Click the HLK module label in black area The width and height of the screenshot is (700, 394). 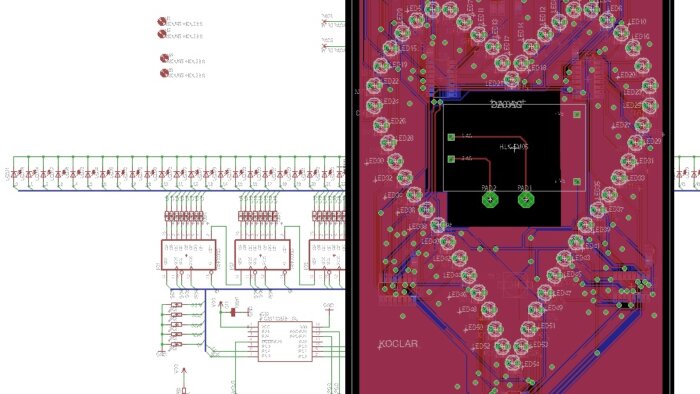[x=514, y=147]
